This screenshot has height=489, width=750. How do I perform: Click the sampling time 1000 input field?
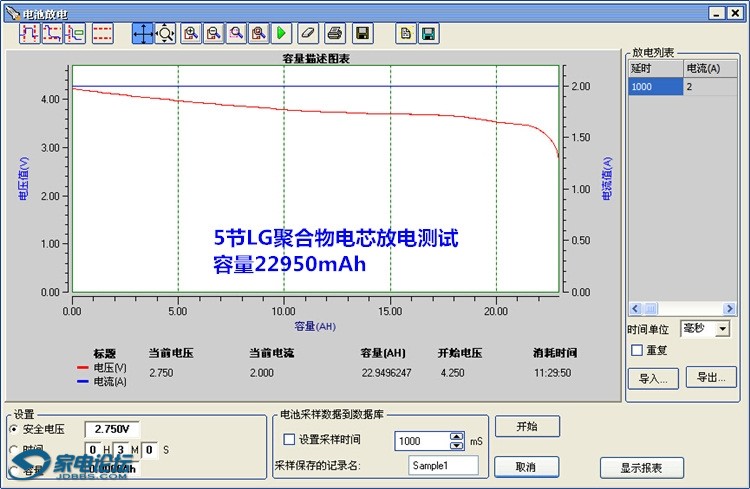[x=423, y=441]
